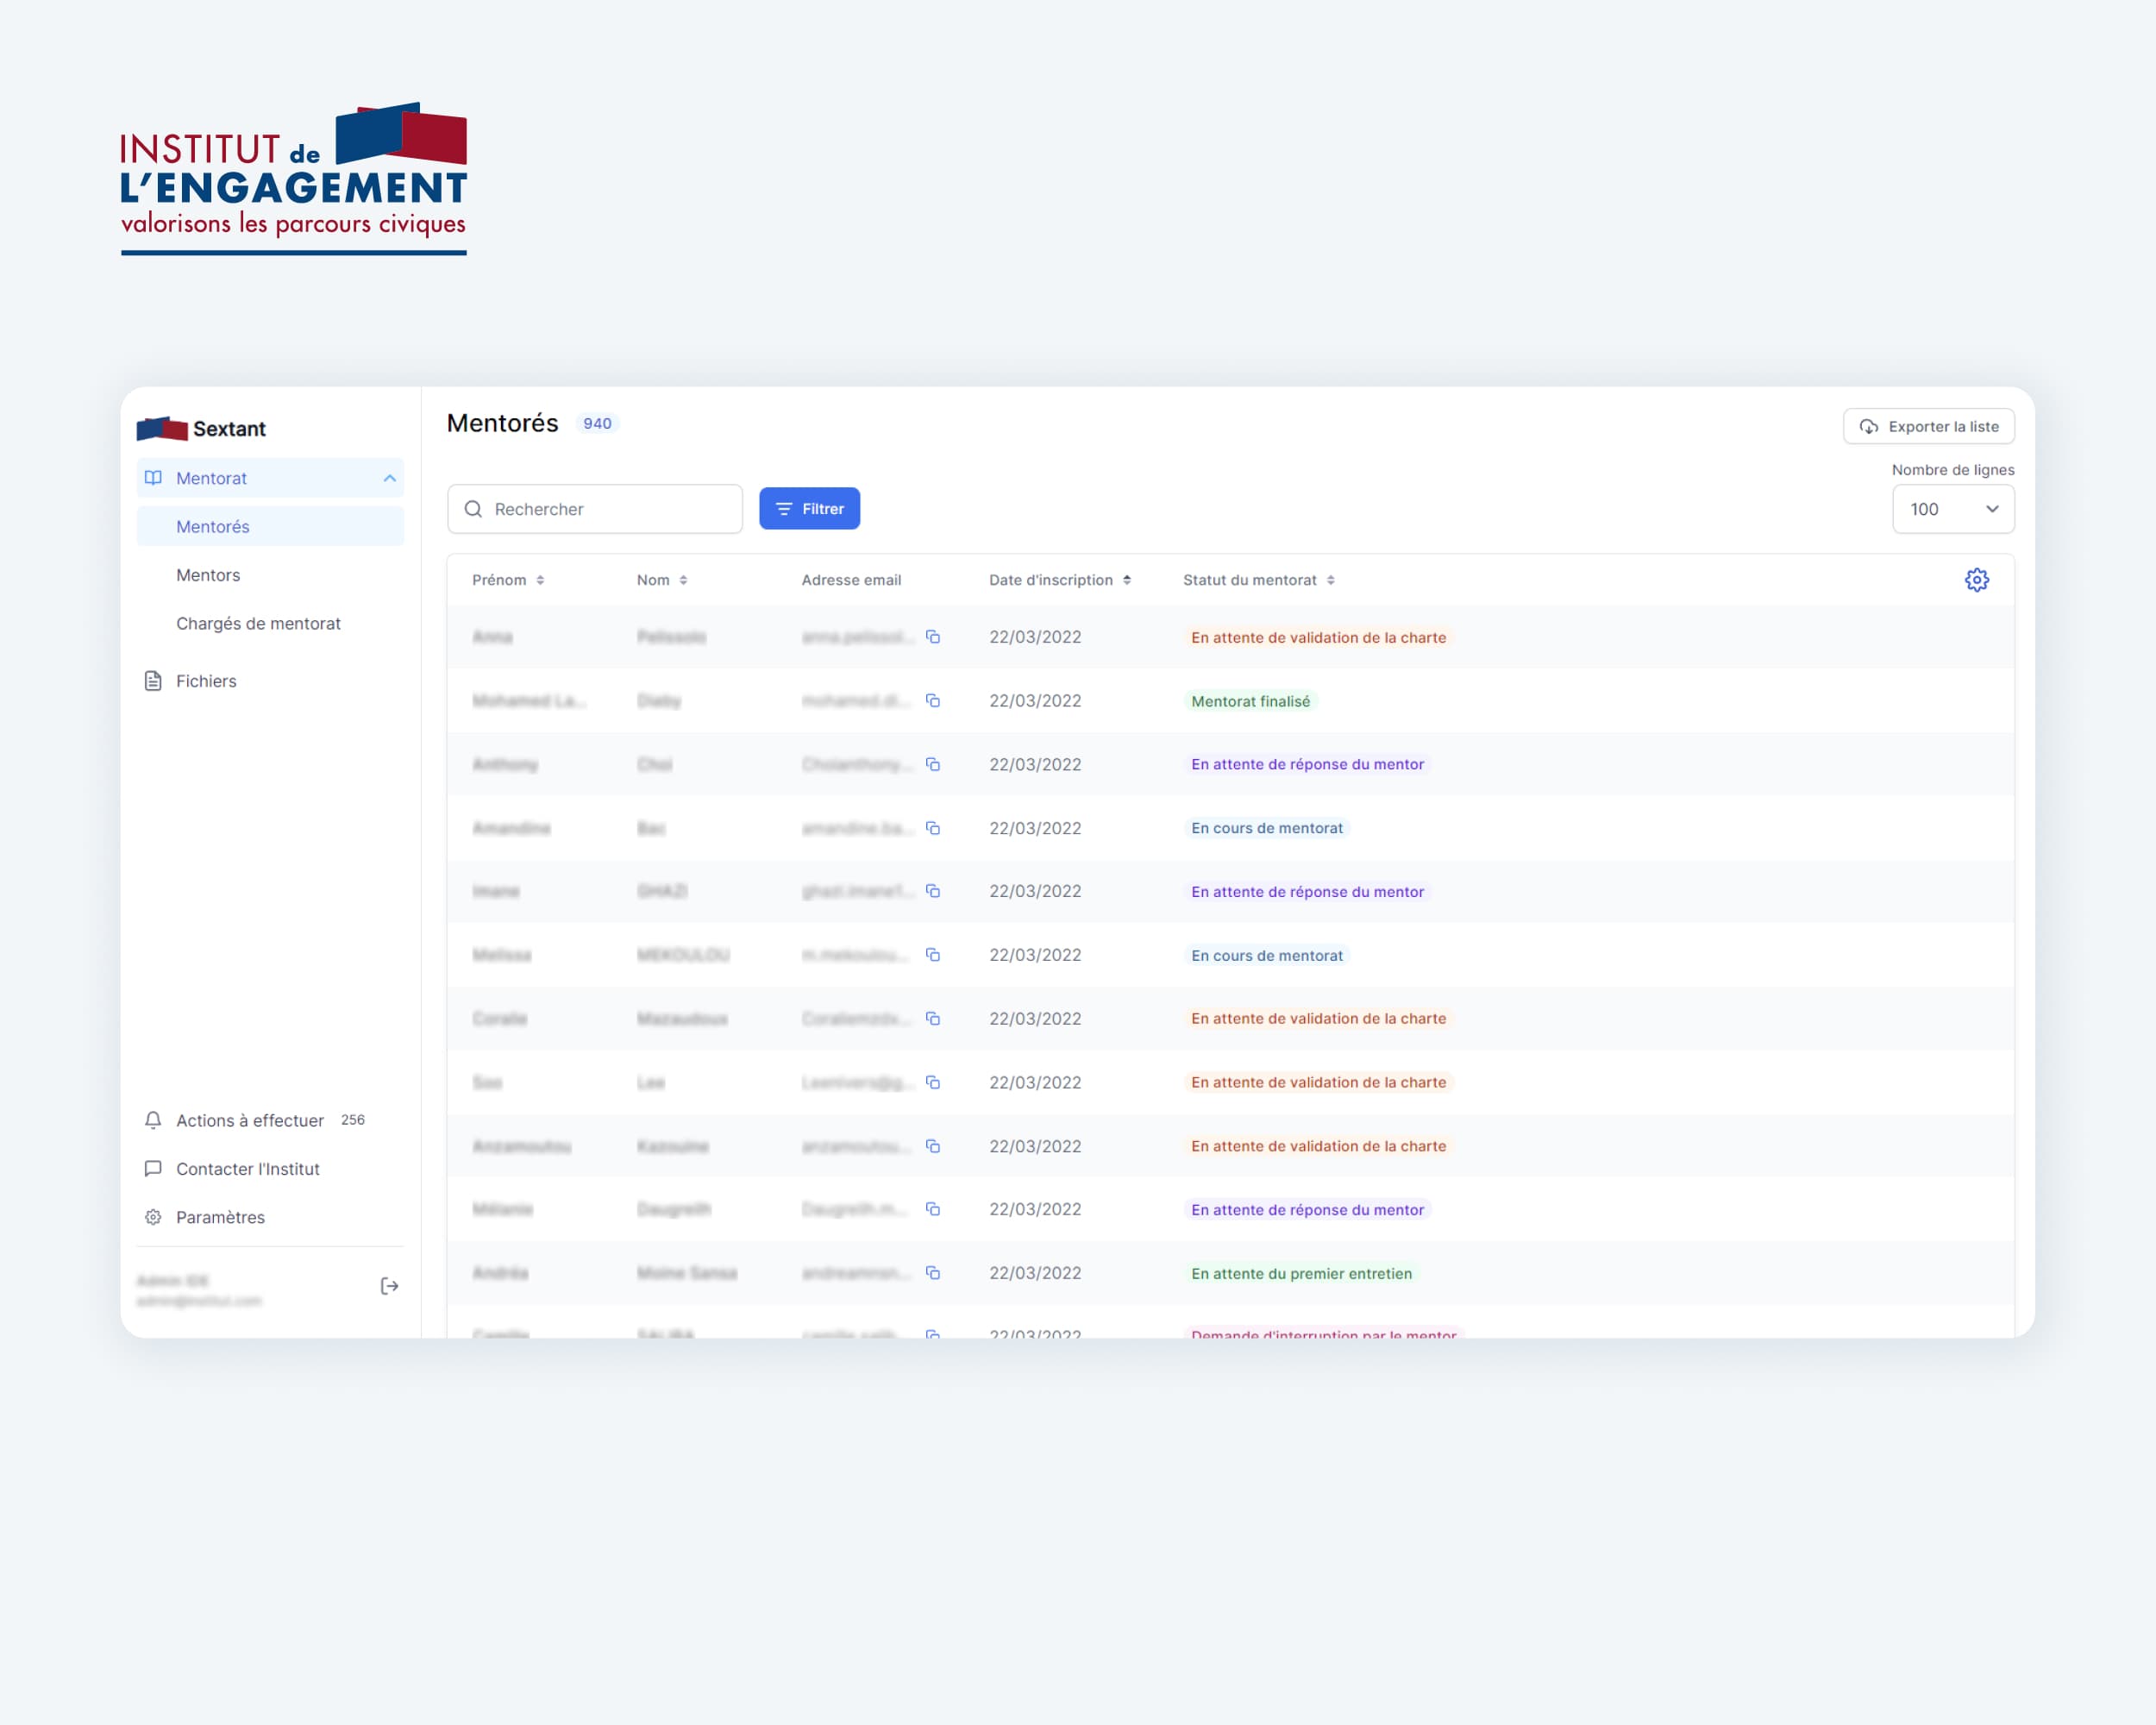Click the Fichiers document icon
The width and height of the screenshot is (2156, 1725).
[x=153, y=681]
